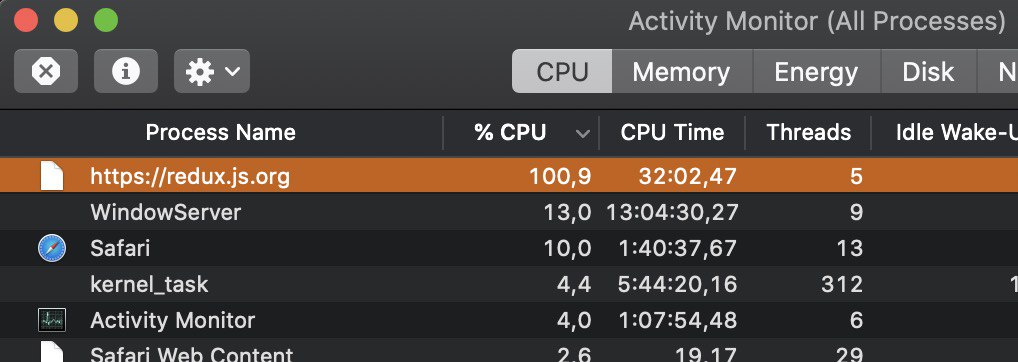Open the gear actions dropdown menu
Viewport: 1018px width, 362px height.
(x=212, y=71)
